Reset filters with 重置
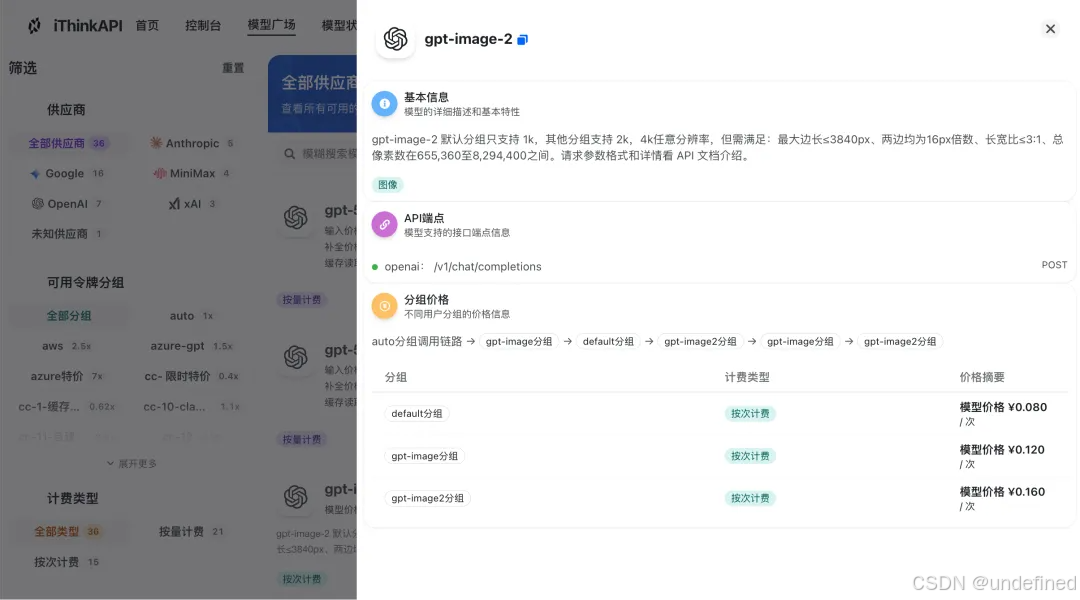 233,68
